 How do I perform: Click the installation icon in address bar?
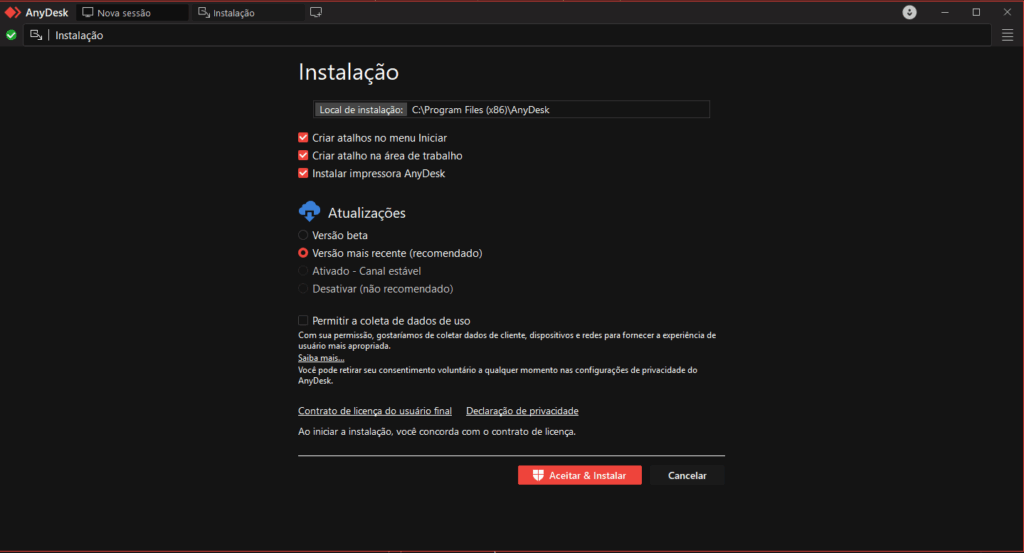36,35
